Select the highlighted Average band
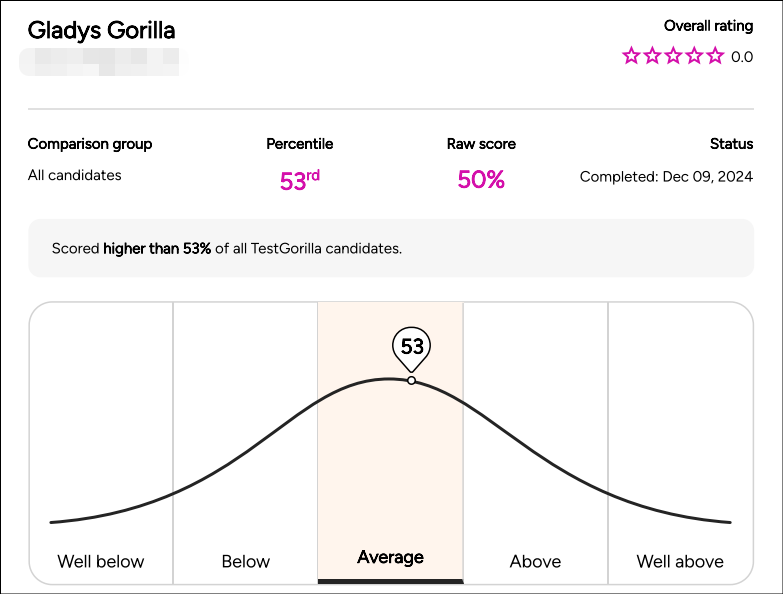 click(391, 443)
